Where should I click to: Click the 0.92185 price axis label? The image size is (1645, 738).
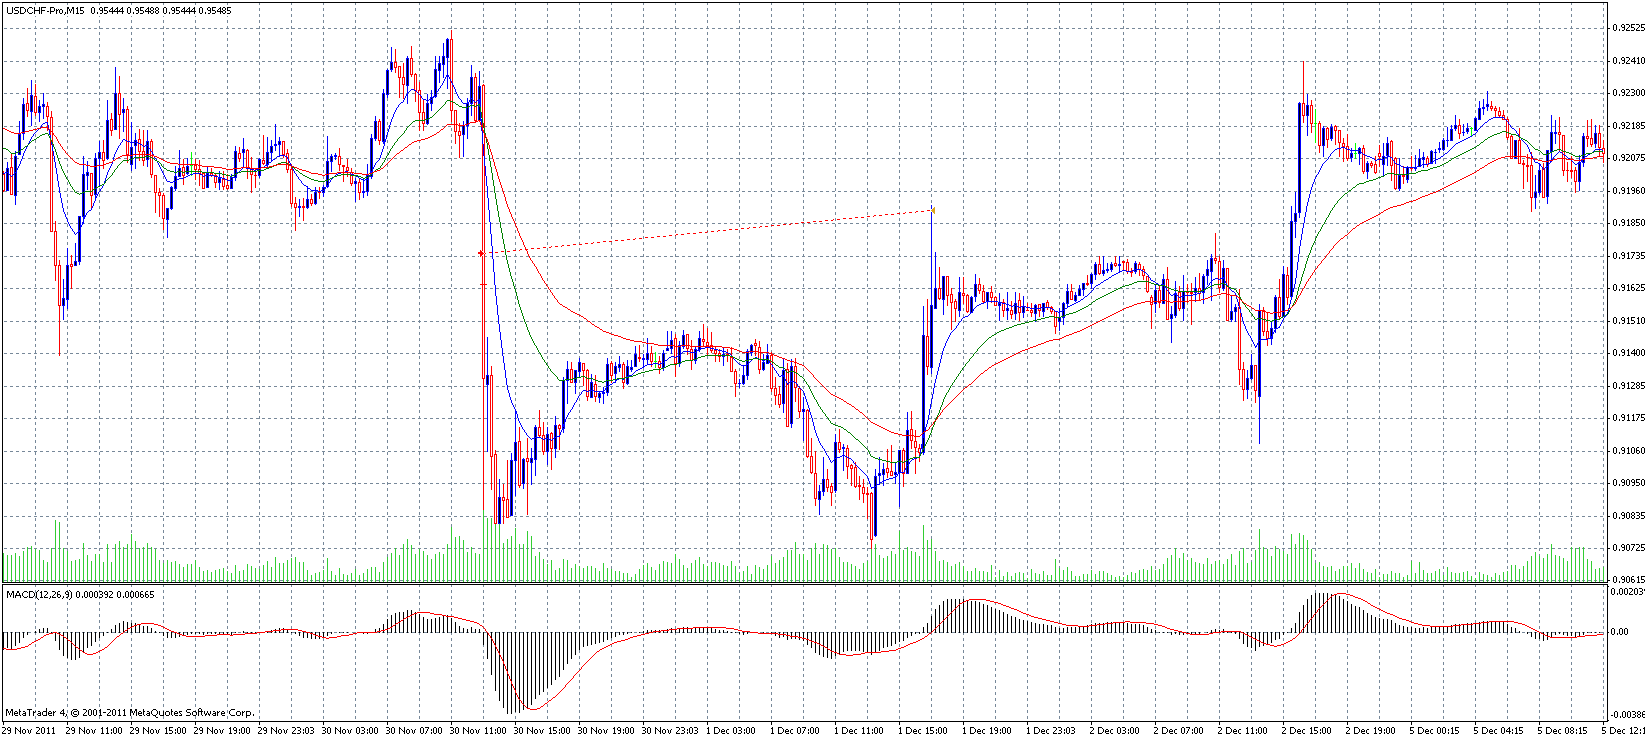(1630, 126)
